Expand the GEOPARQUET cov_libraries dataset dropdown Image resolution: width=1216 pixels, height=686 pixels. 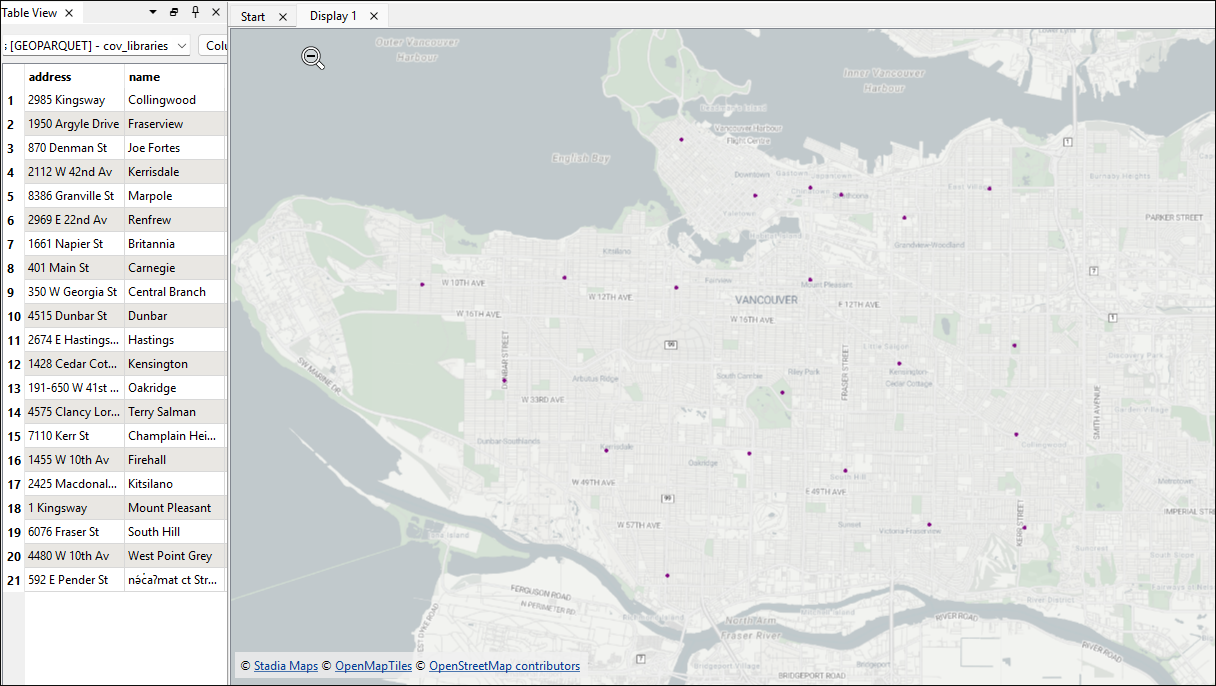181,46
